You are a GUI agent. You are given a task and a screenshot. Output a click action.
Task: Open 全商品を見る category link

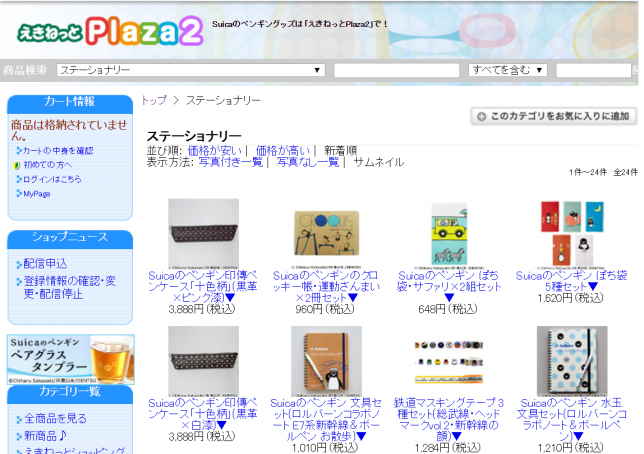[x=55, y=419]
